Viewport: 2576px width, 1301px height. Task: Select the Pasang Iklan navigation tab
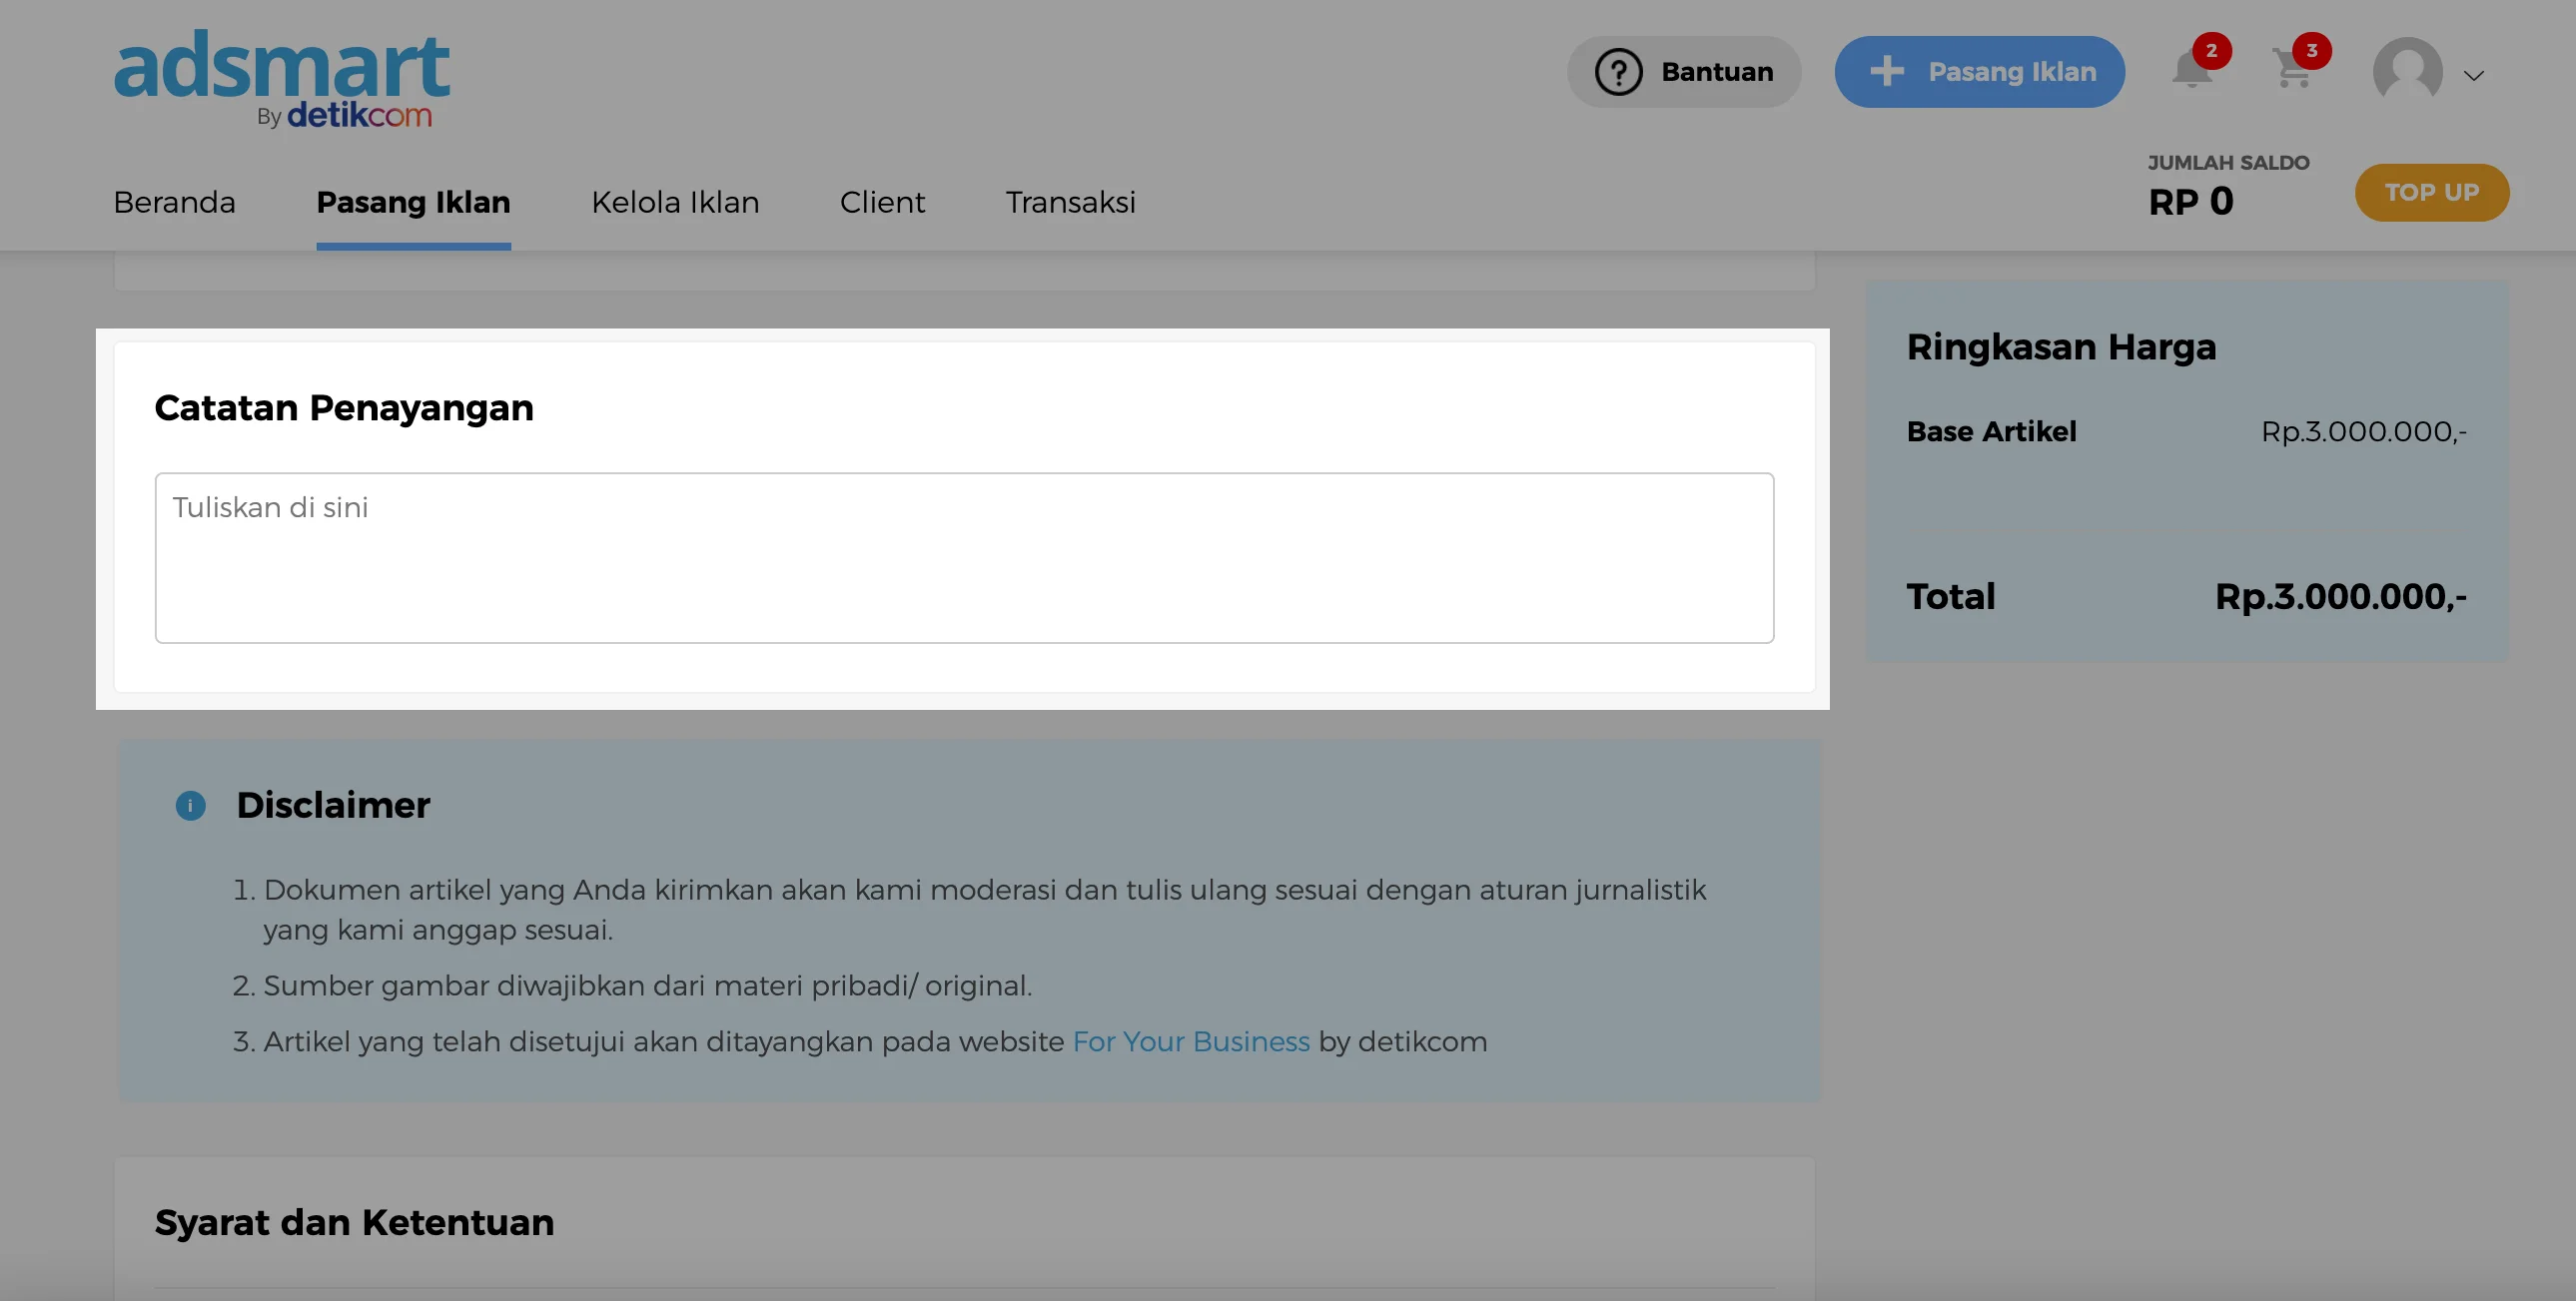[x=413, y=203]
